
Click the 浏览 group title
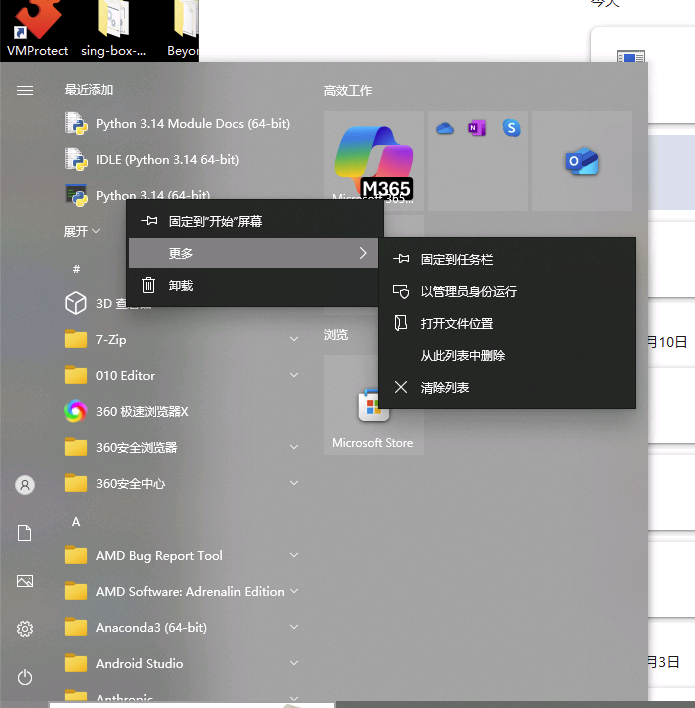(x=336, y=335)
